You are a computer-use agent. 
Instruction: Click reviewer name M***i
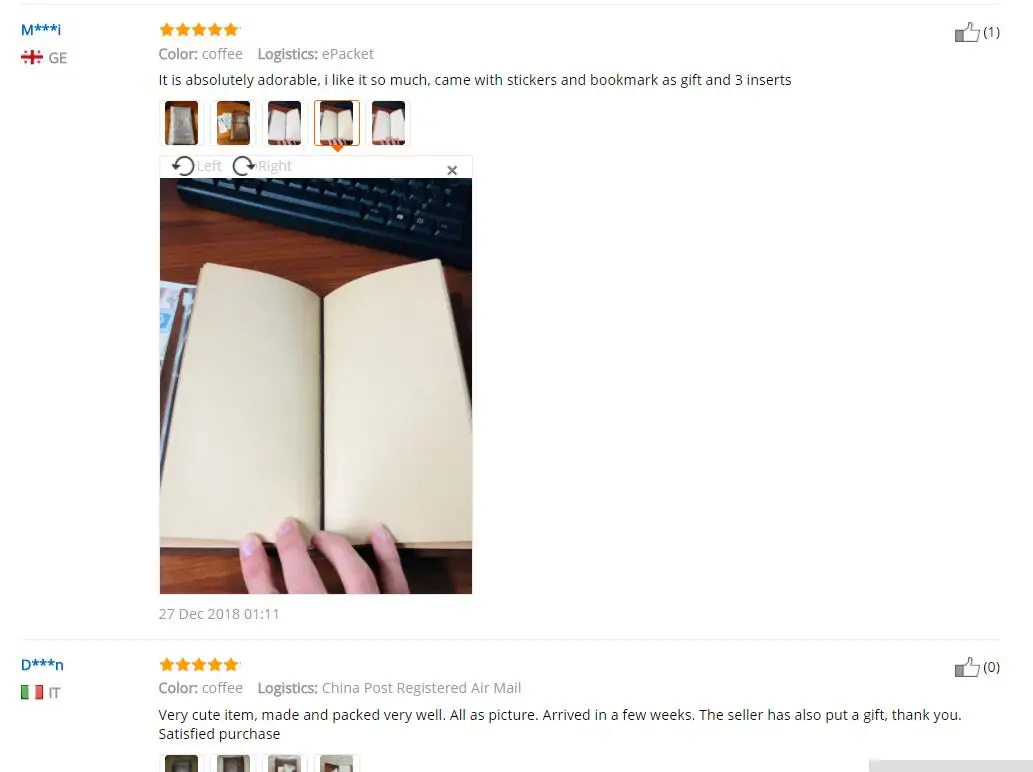41,30
